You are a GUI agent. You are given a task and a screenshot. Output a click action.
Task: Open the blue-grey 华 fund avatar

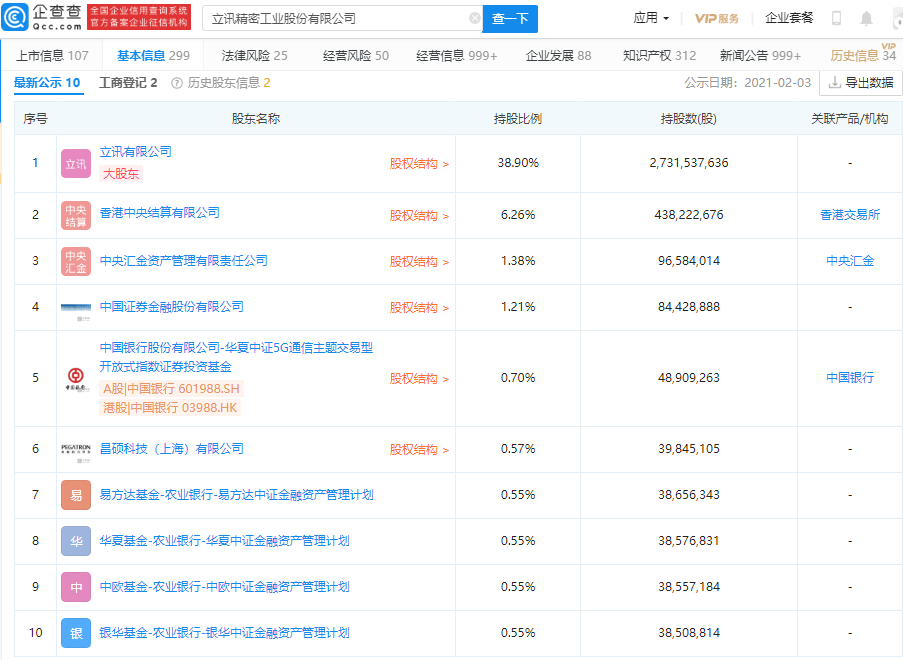pos(76,541)
